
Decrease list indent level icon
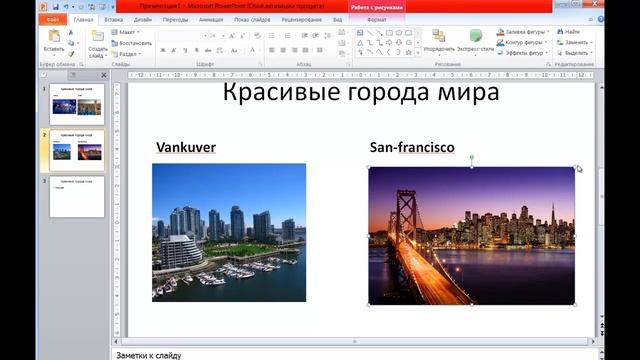point(304,36)
